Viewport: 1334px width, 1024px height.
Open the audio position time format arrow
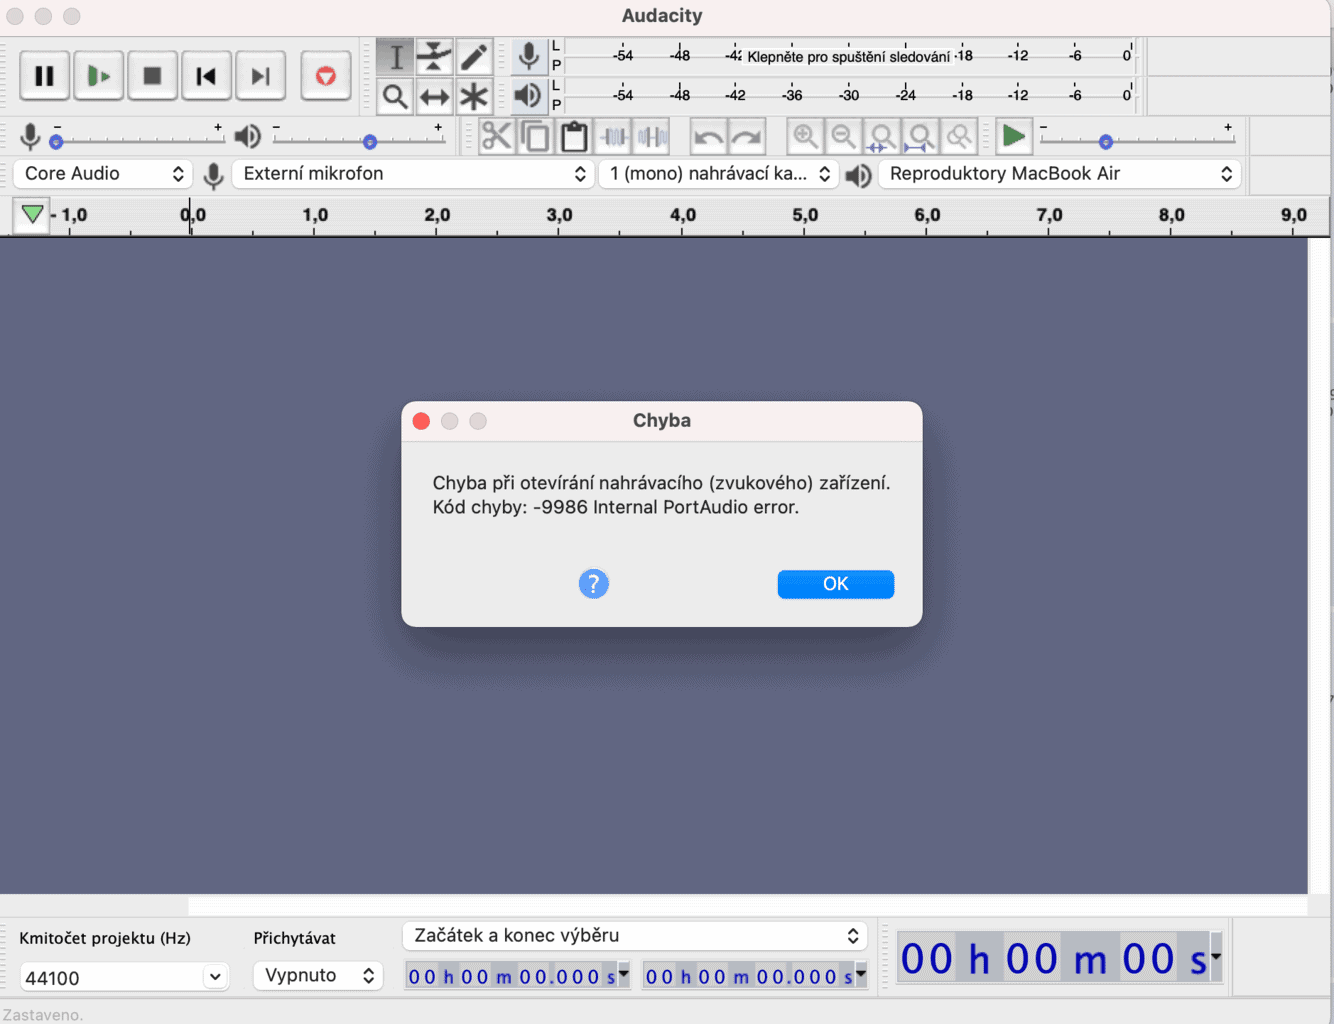click(x=1216, y=956)
